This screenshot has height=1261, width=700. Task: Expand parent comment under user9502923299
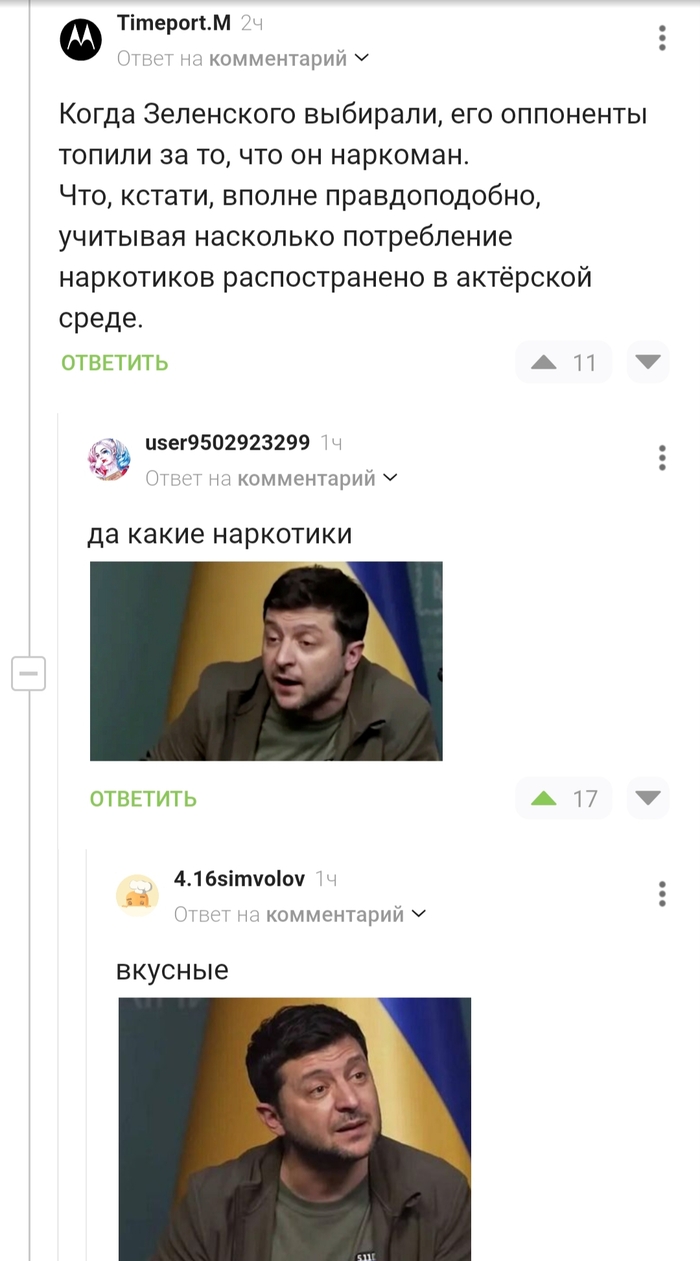pos(271,478)
